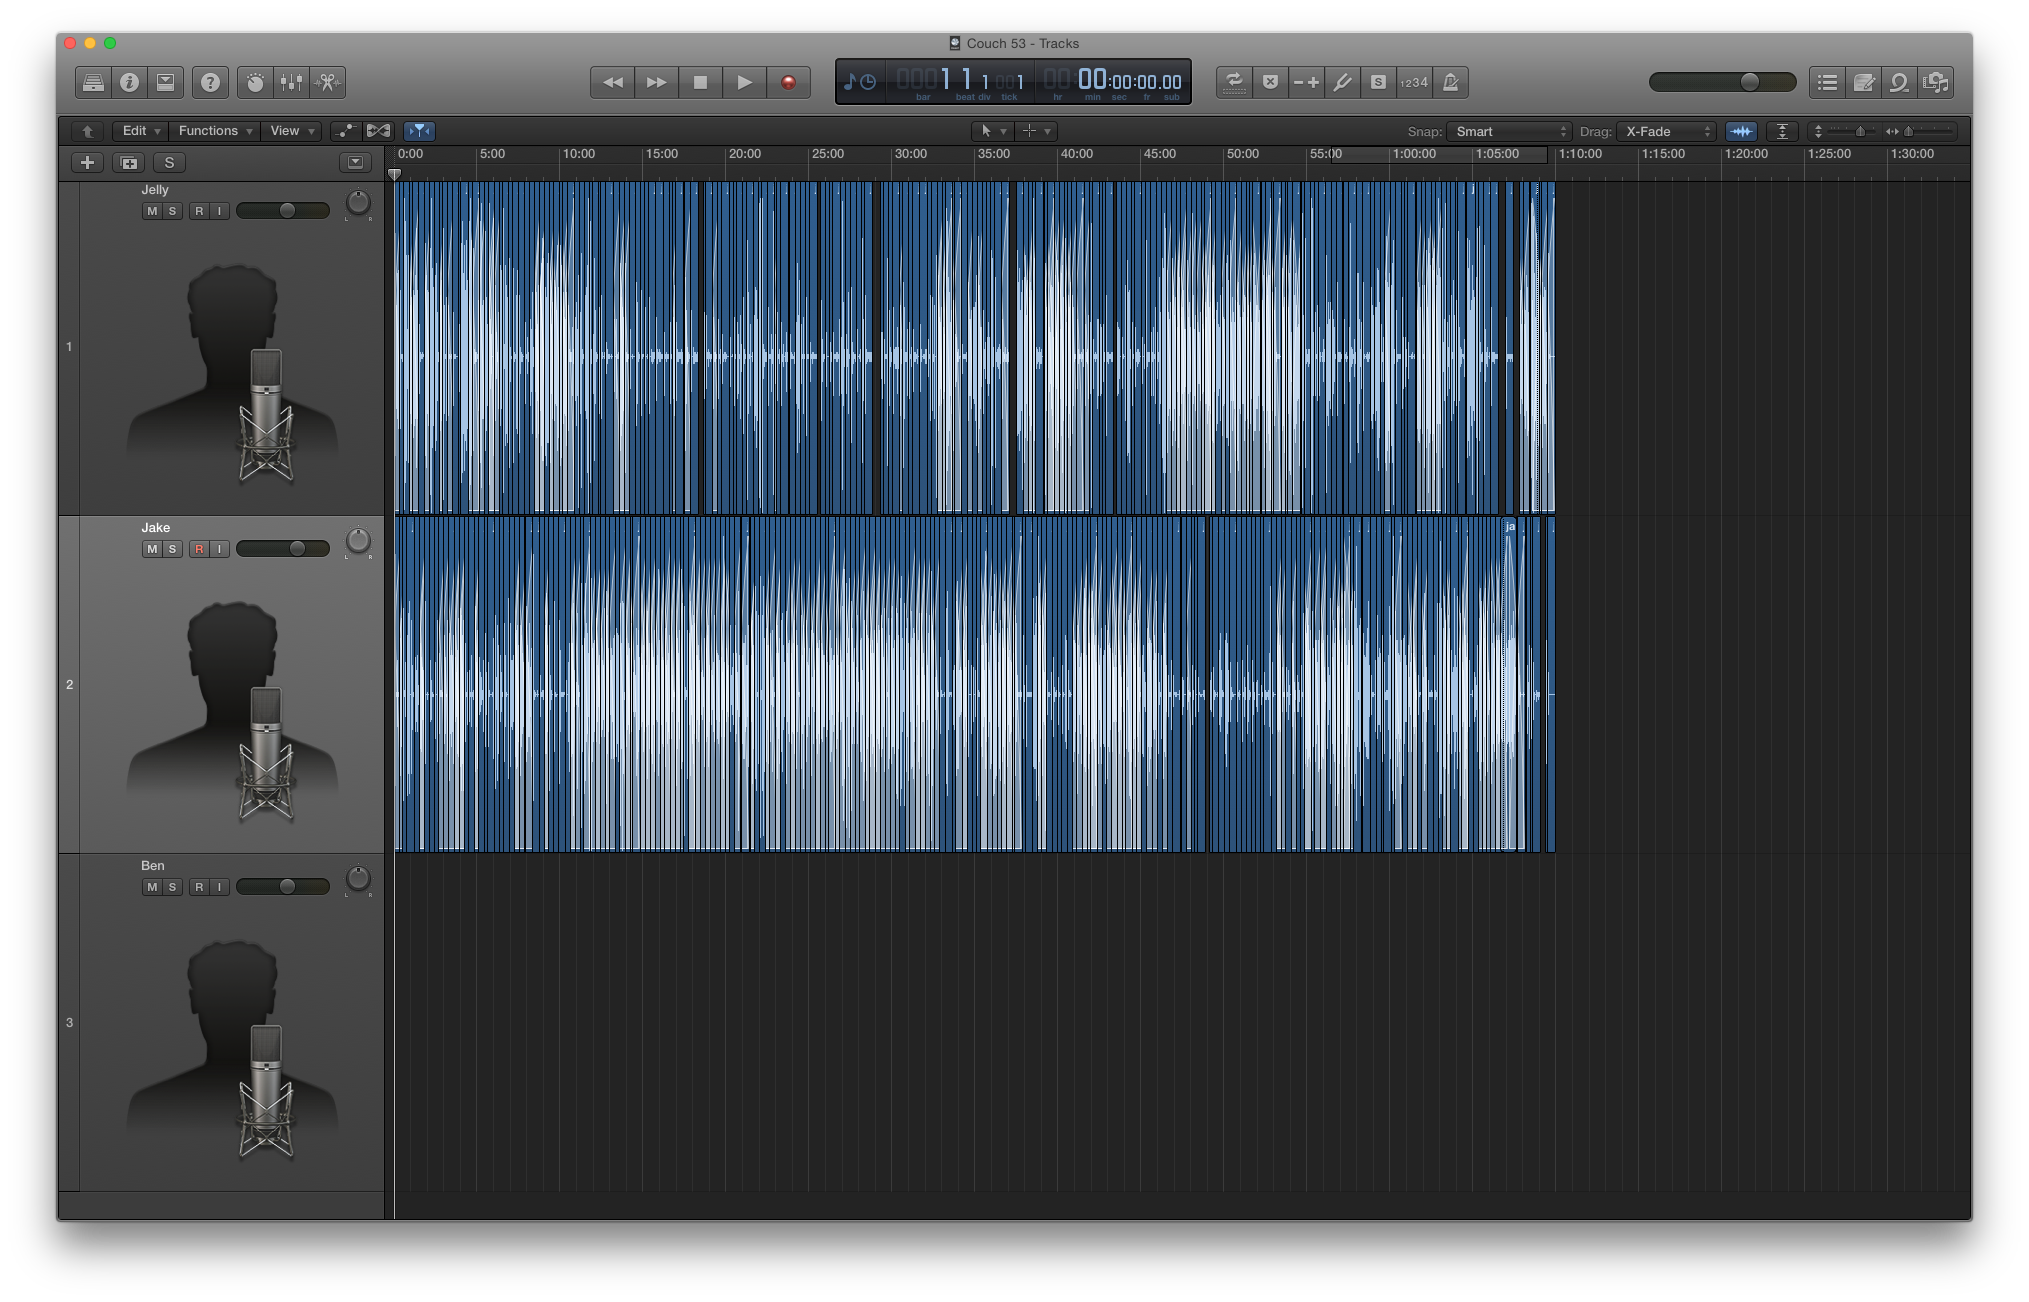
Task: Open the View menu
Action: (x=292, y=131)
